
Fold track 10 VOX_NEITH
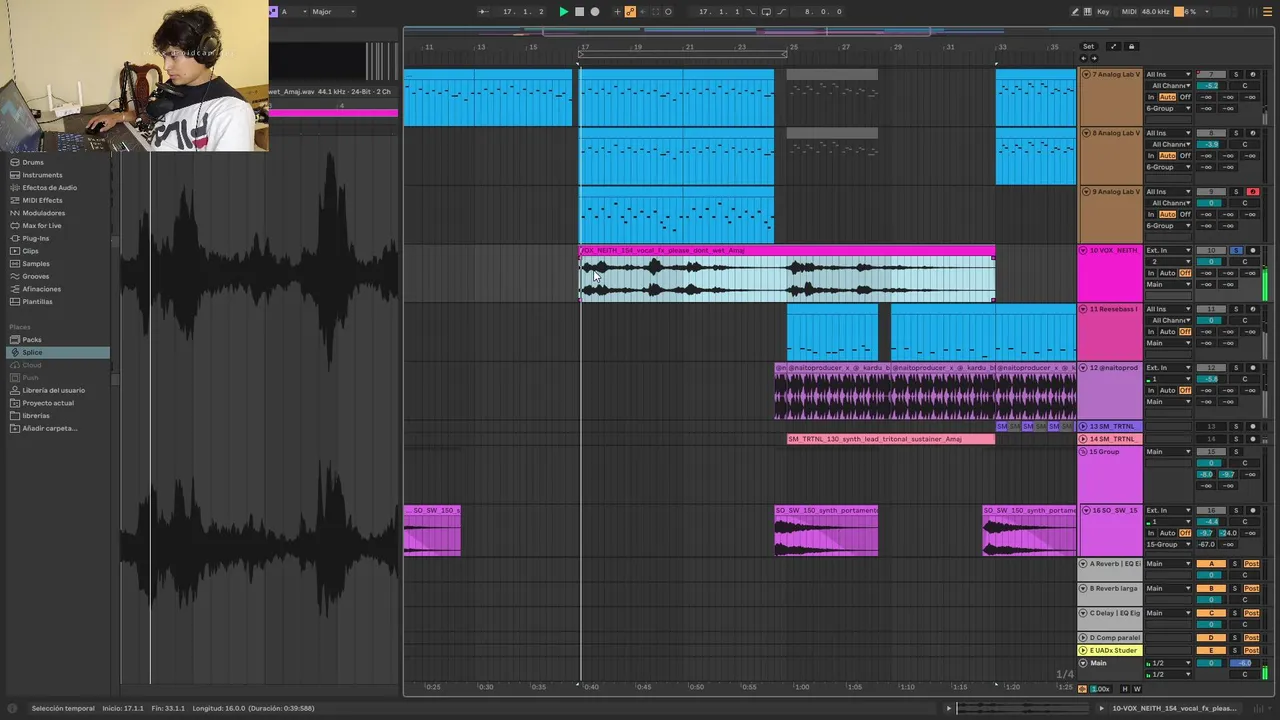coord(1085,250)
